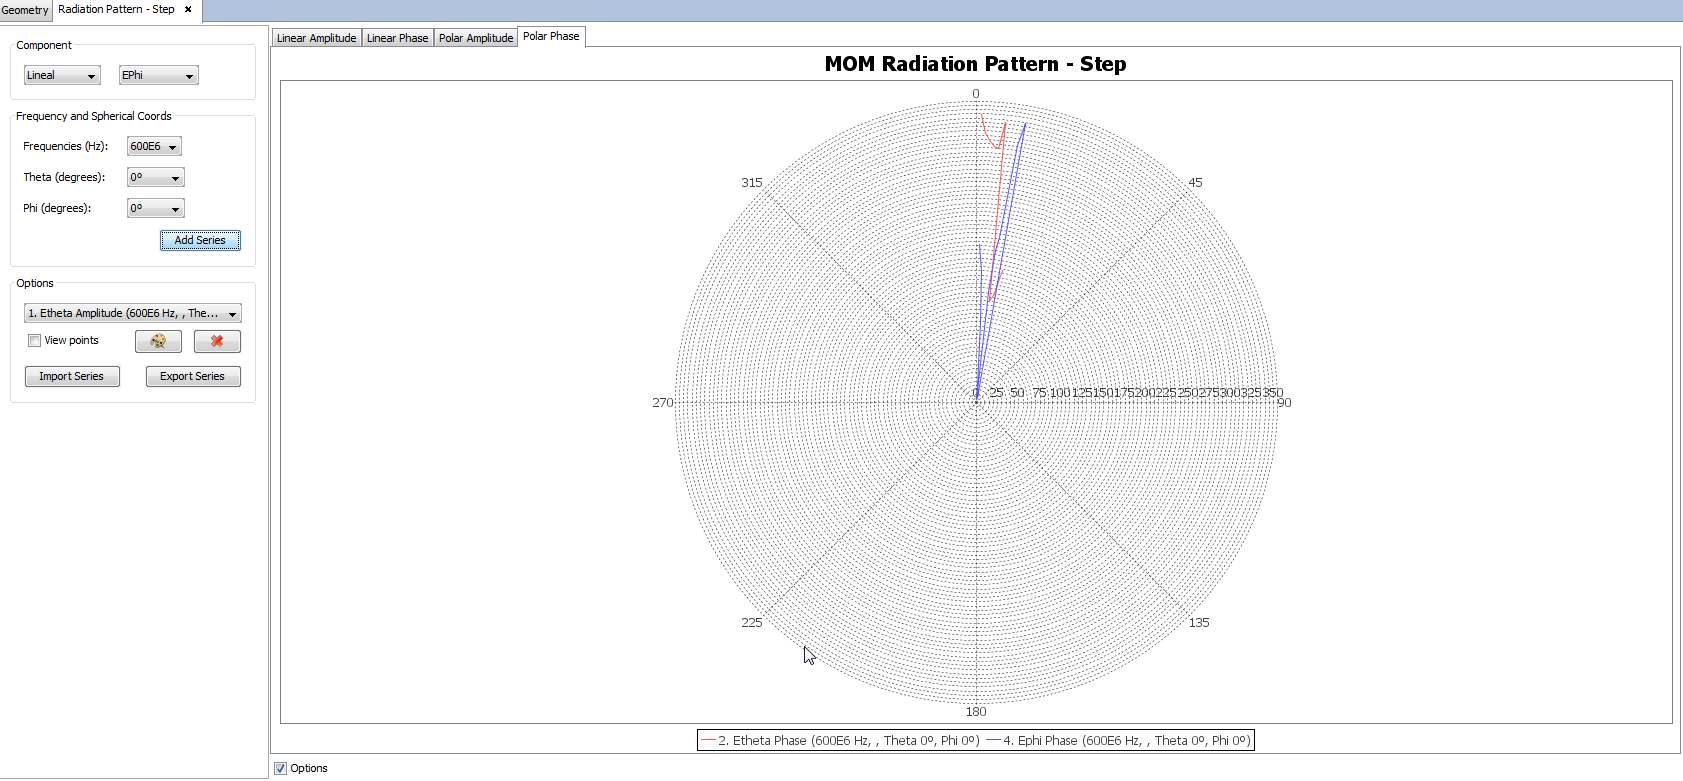Click the Import Series button
The width and height of the screenshot is (1683, 781).
[x=72, y=376]
